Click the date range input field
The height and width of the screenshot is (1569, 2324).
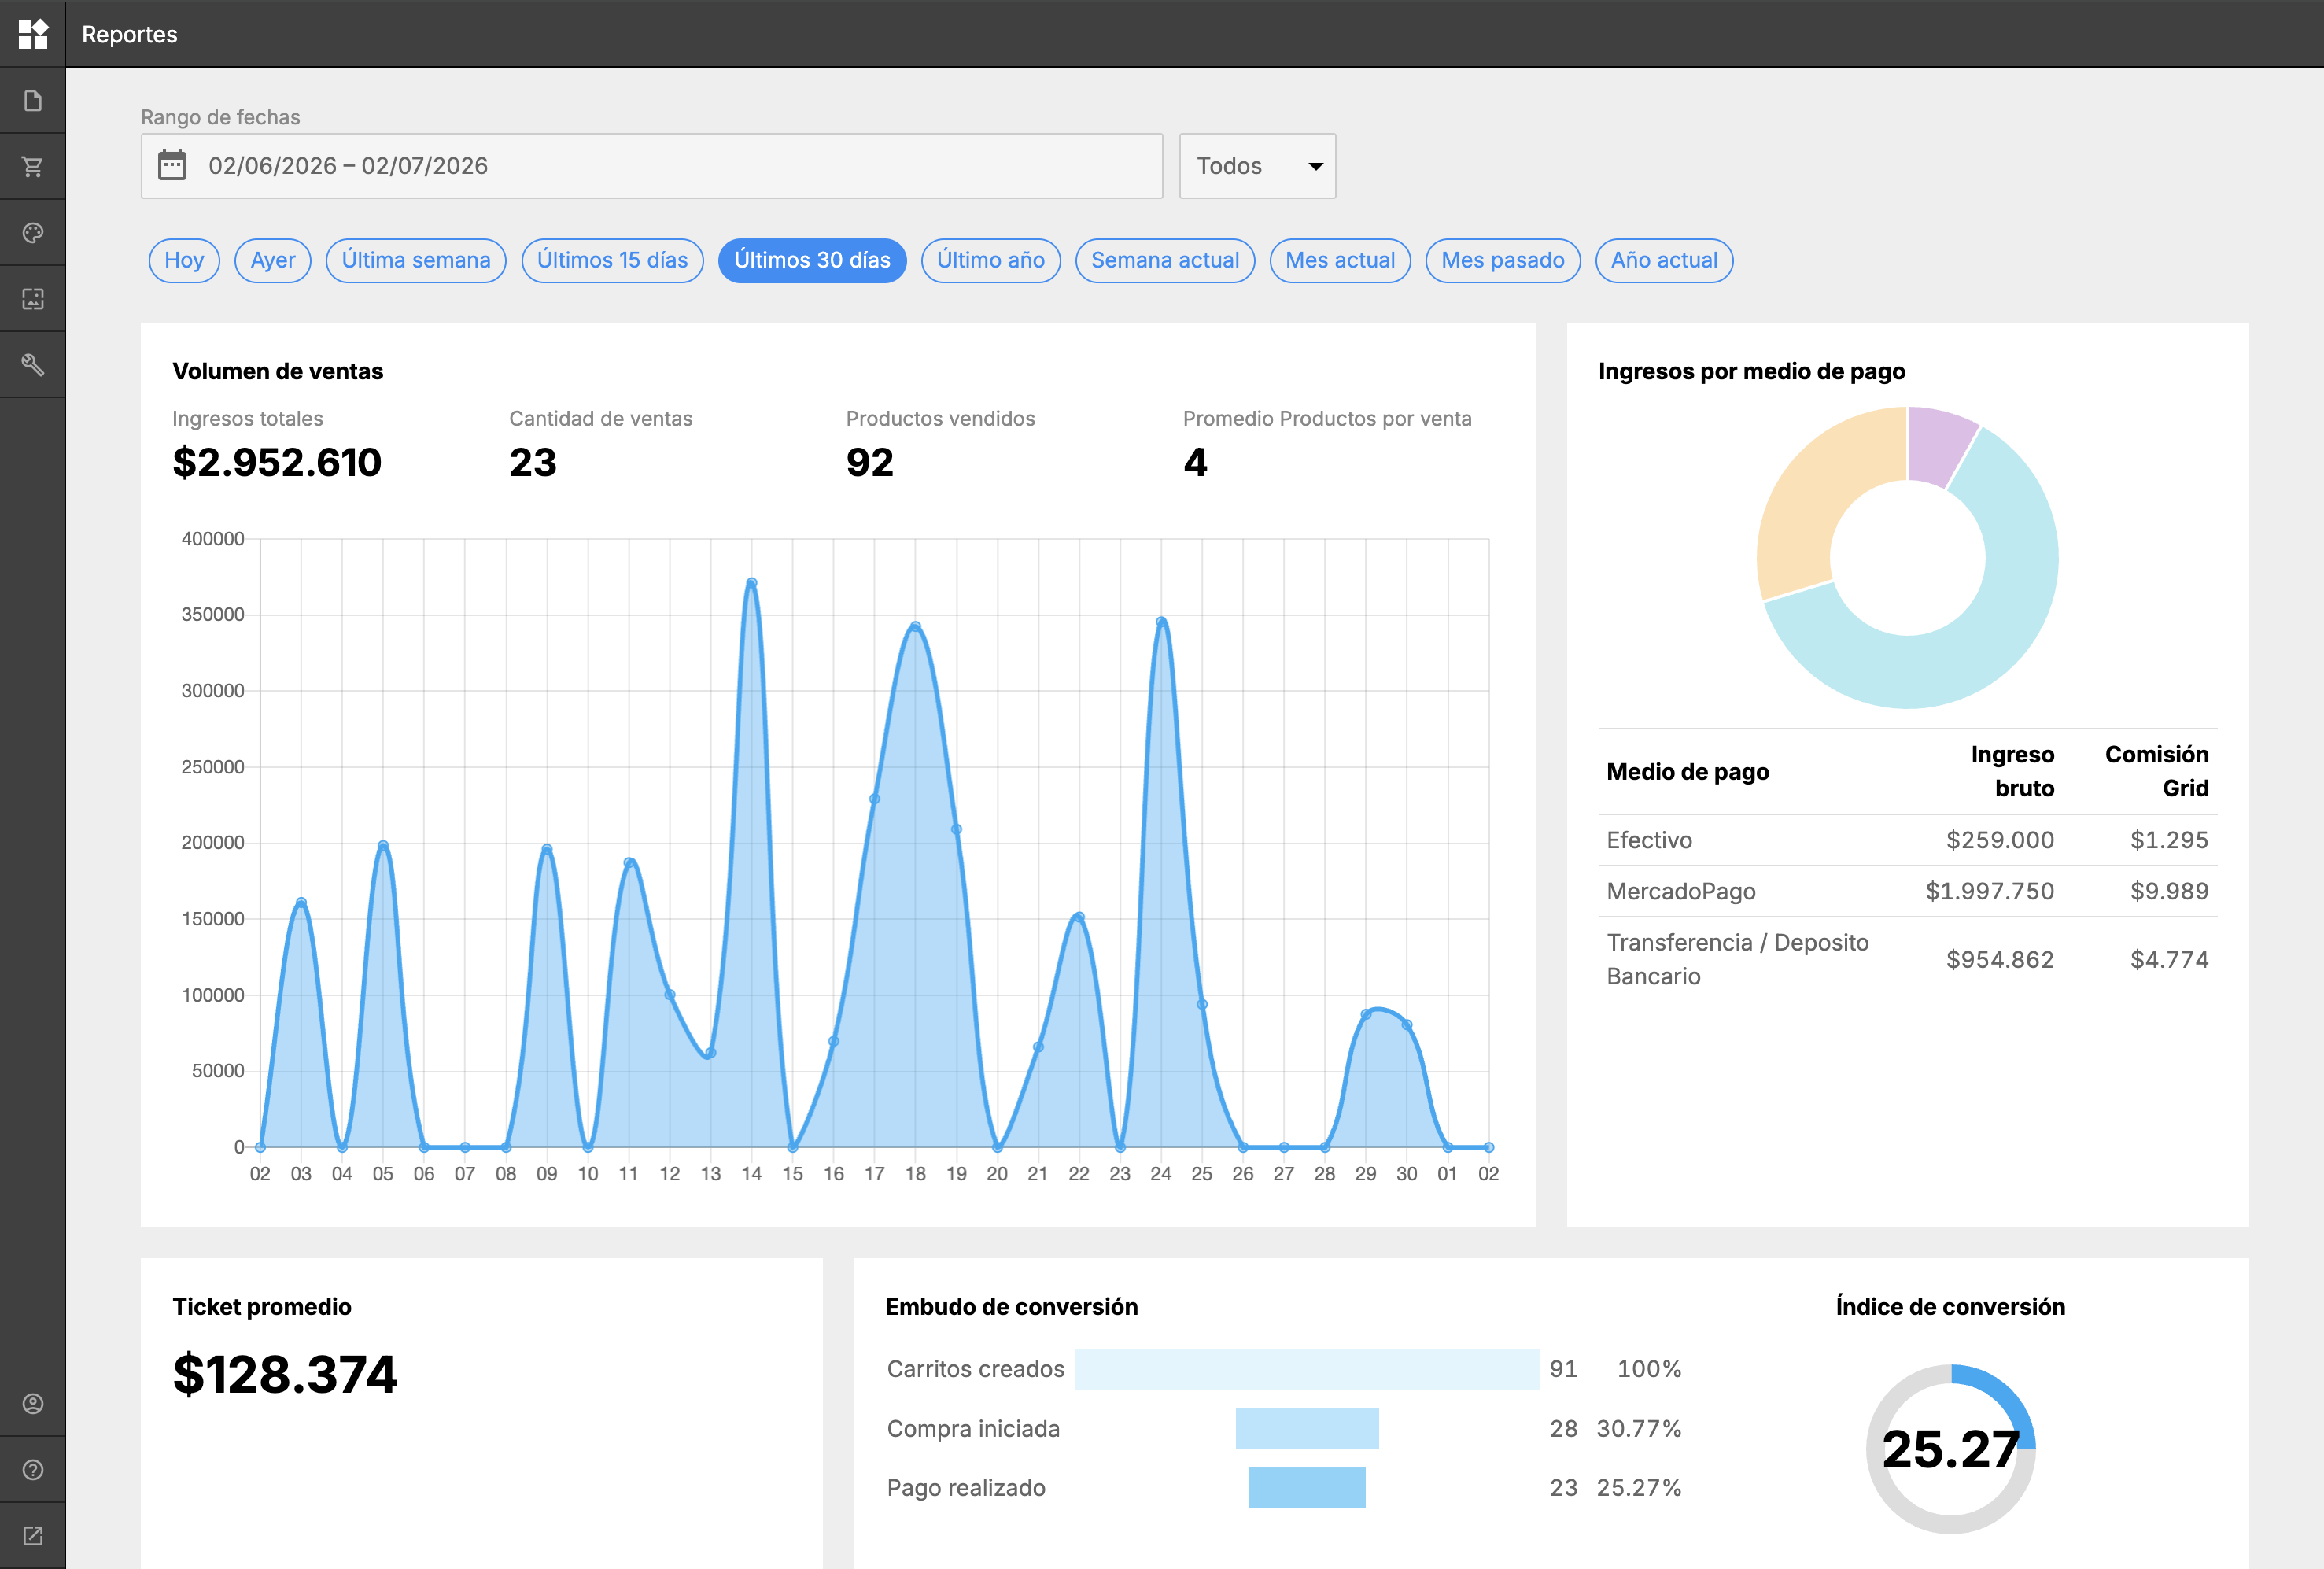point(652,166)
